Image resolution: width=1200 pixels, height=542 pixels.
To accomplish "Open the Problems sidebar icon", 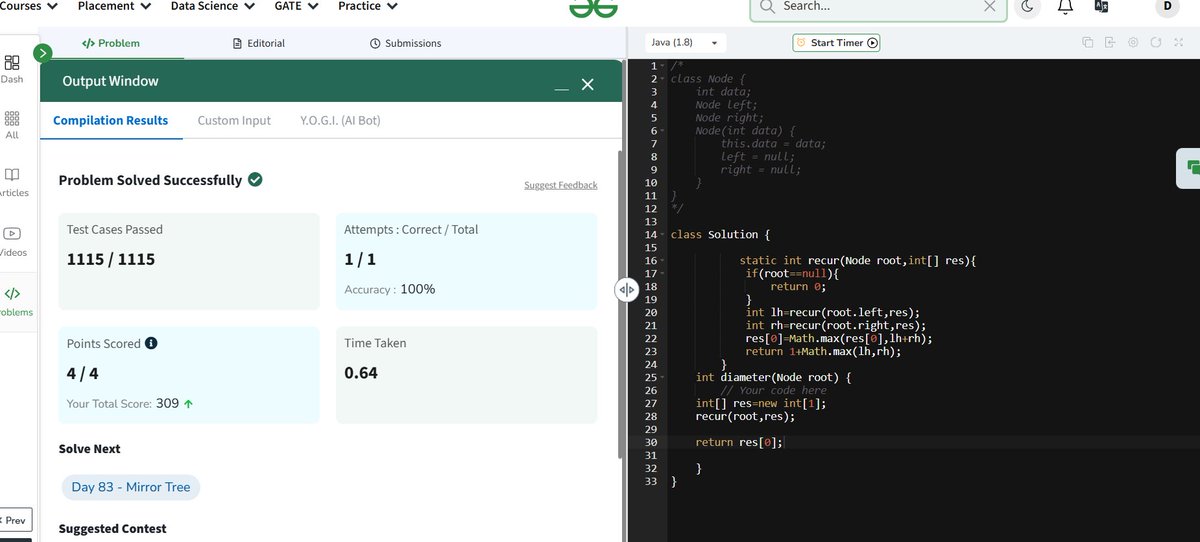I will click(15, 301).
